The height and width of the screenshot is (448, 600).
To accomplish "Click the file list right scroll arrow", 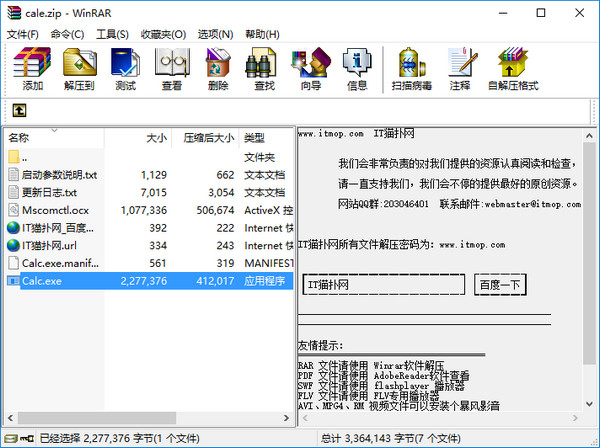I will tap(286, 418).
